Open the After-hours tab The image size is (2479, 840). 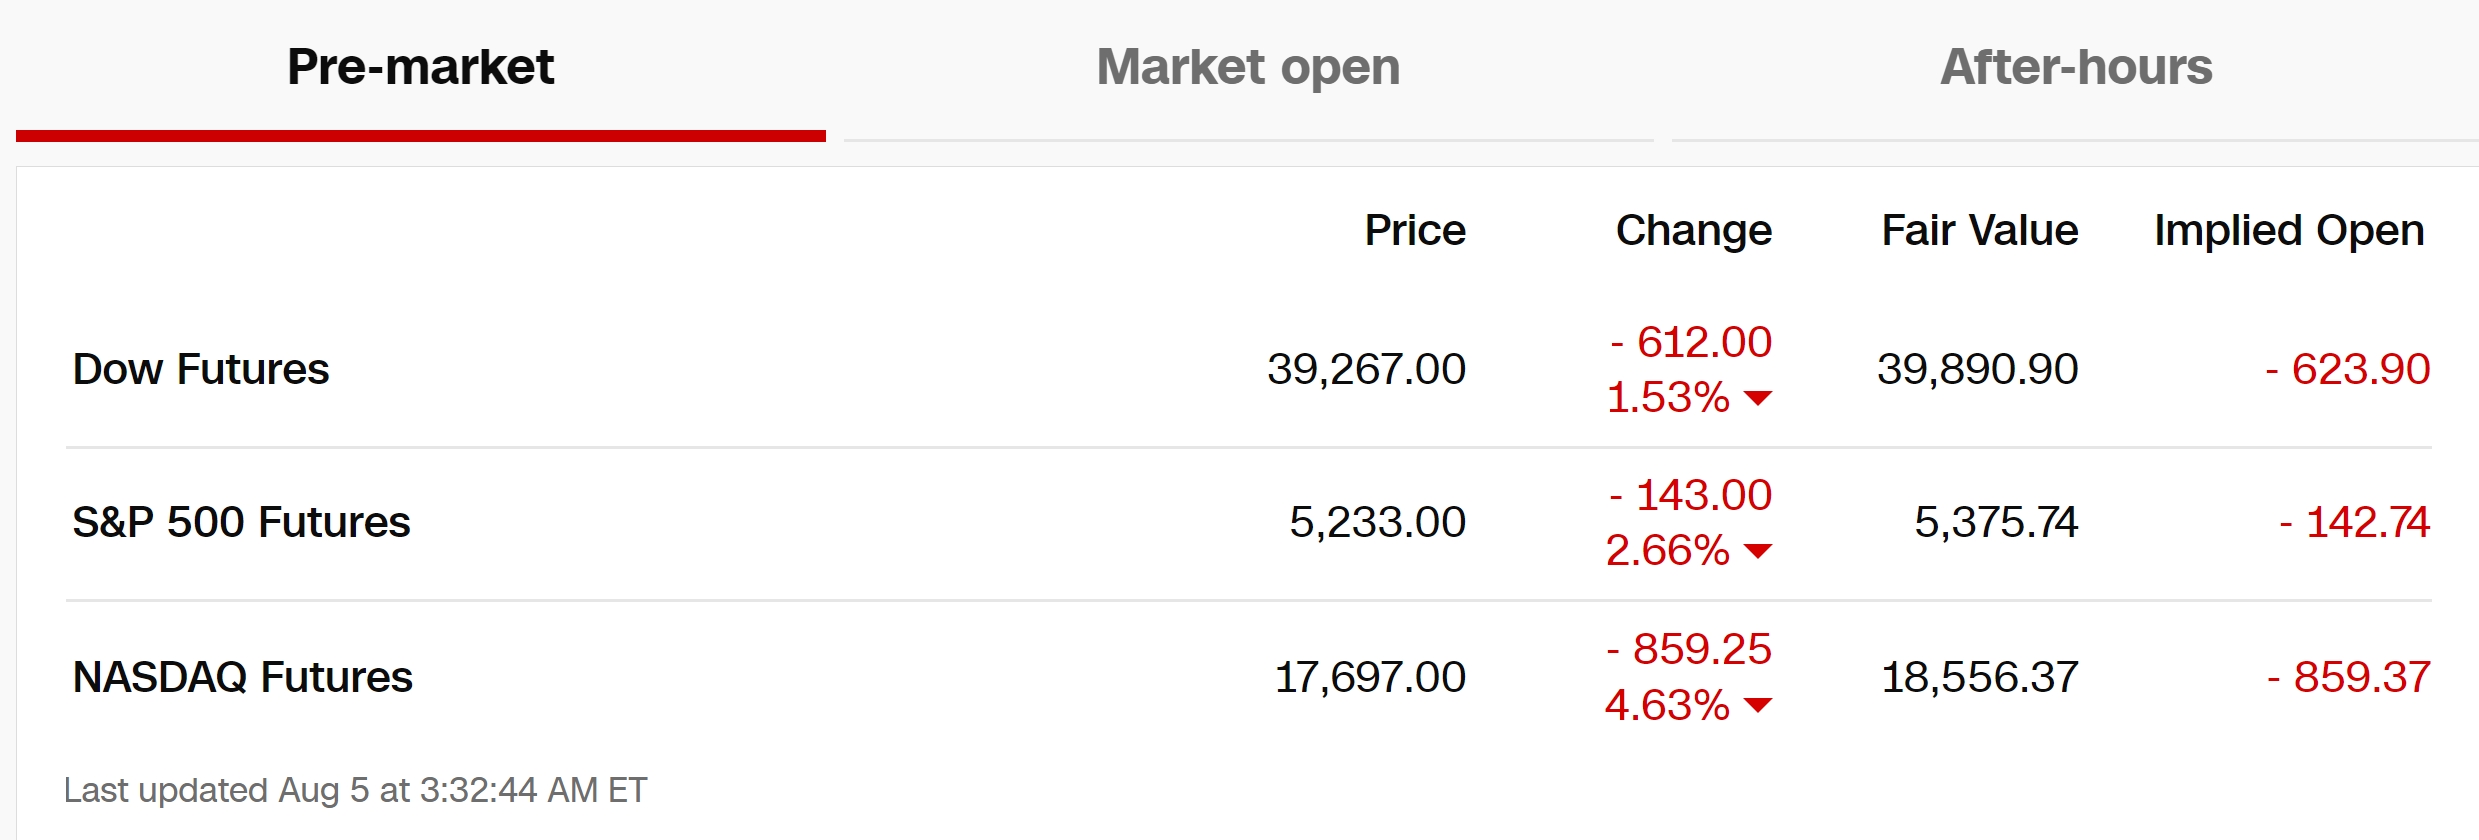click(x=2076, y=68)
